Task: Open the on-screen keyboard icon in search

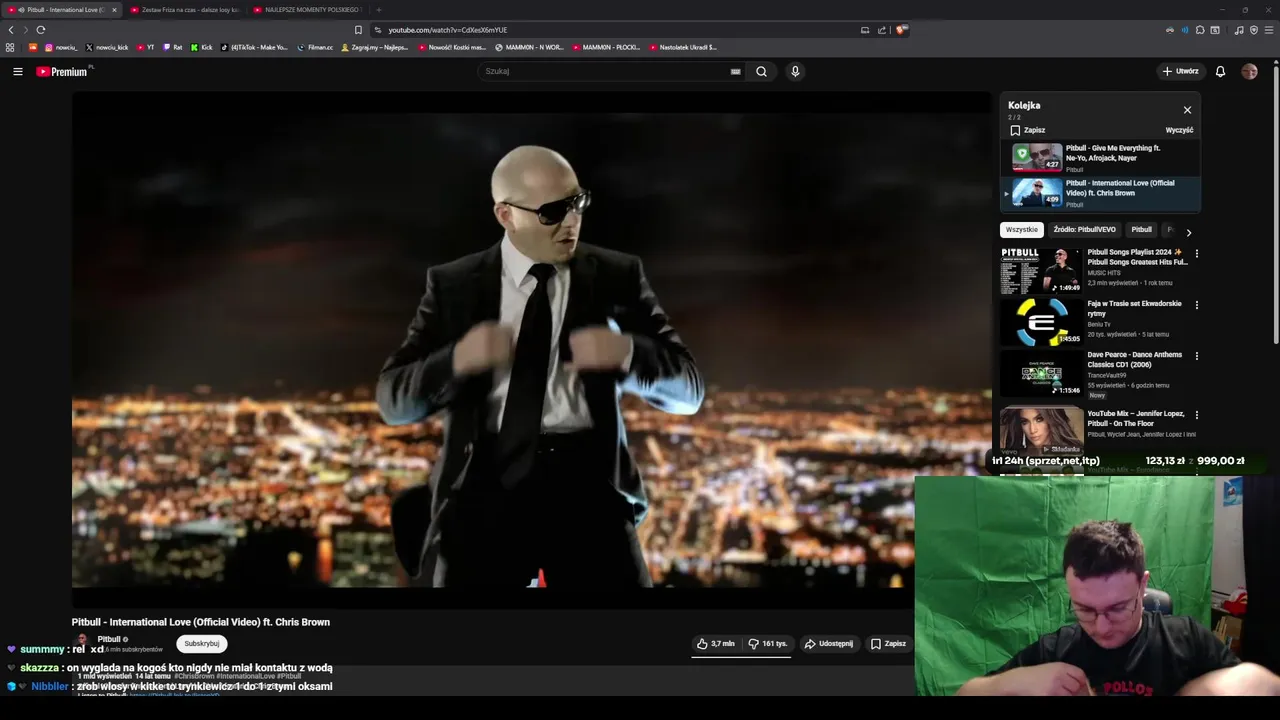Action: click(735, 71)
